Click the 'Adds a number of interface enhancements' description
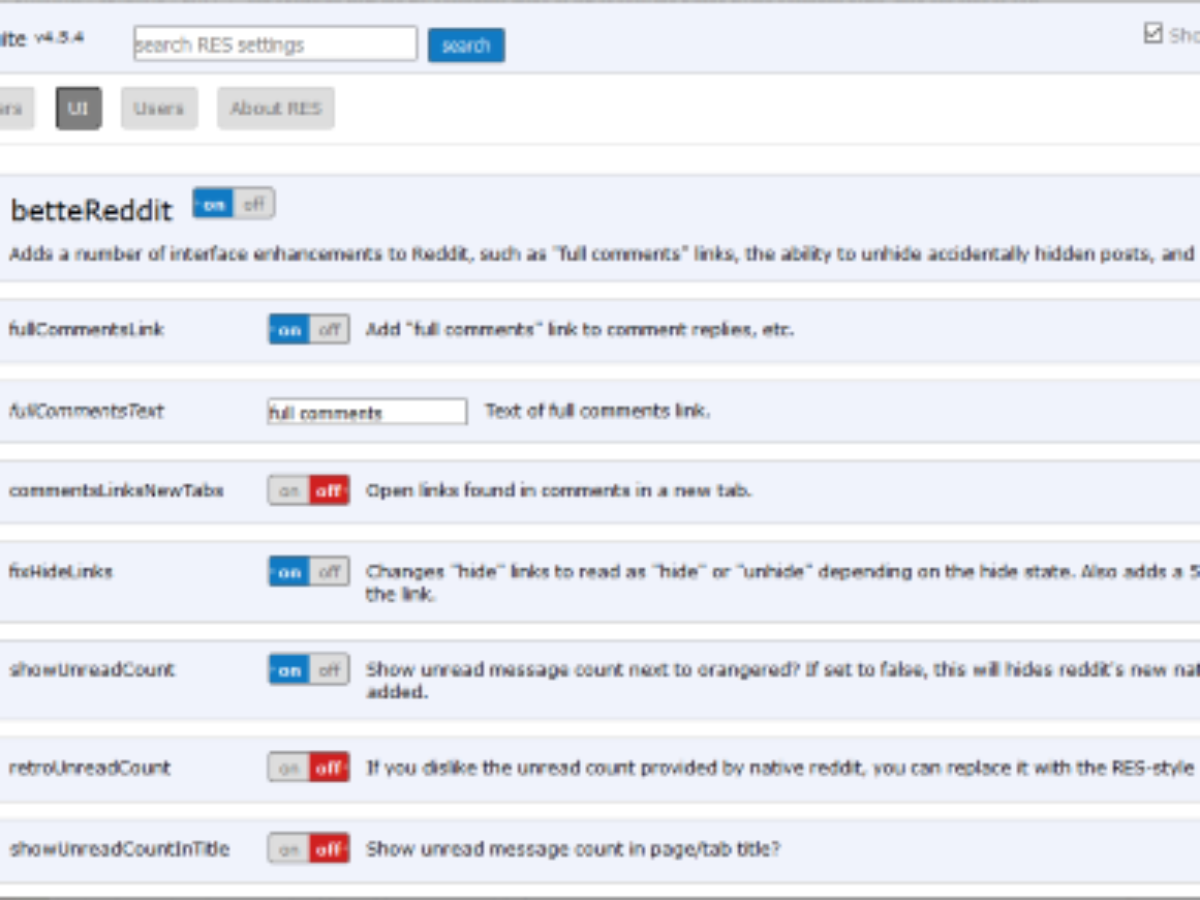The image size is (1200, 900). pyautogui.click(x=604, y=254)
